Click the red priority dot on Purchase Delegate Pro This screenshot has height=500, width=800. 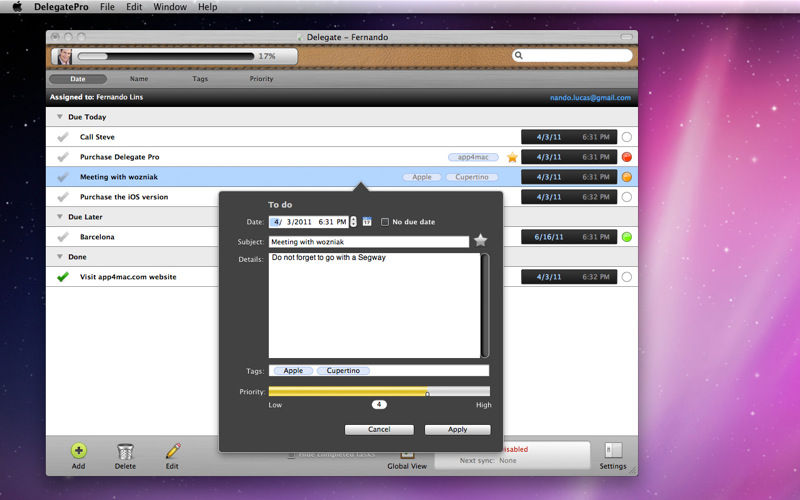(x=627, y=157)
